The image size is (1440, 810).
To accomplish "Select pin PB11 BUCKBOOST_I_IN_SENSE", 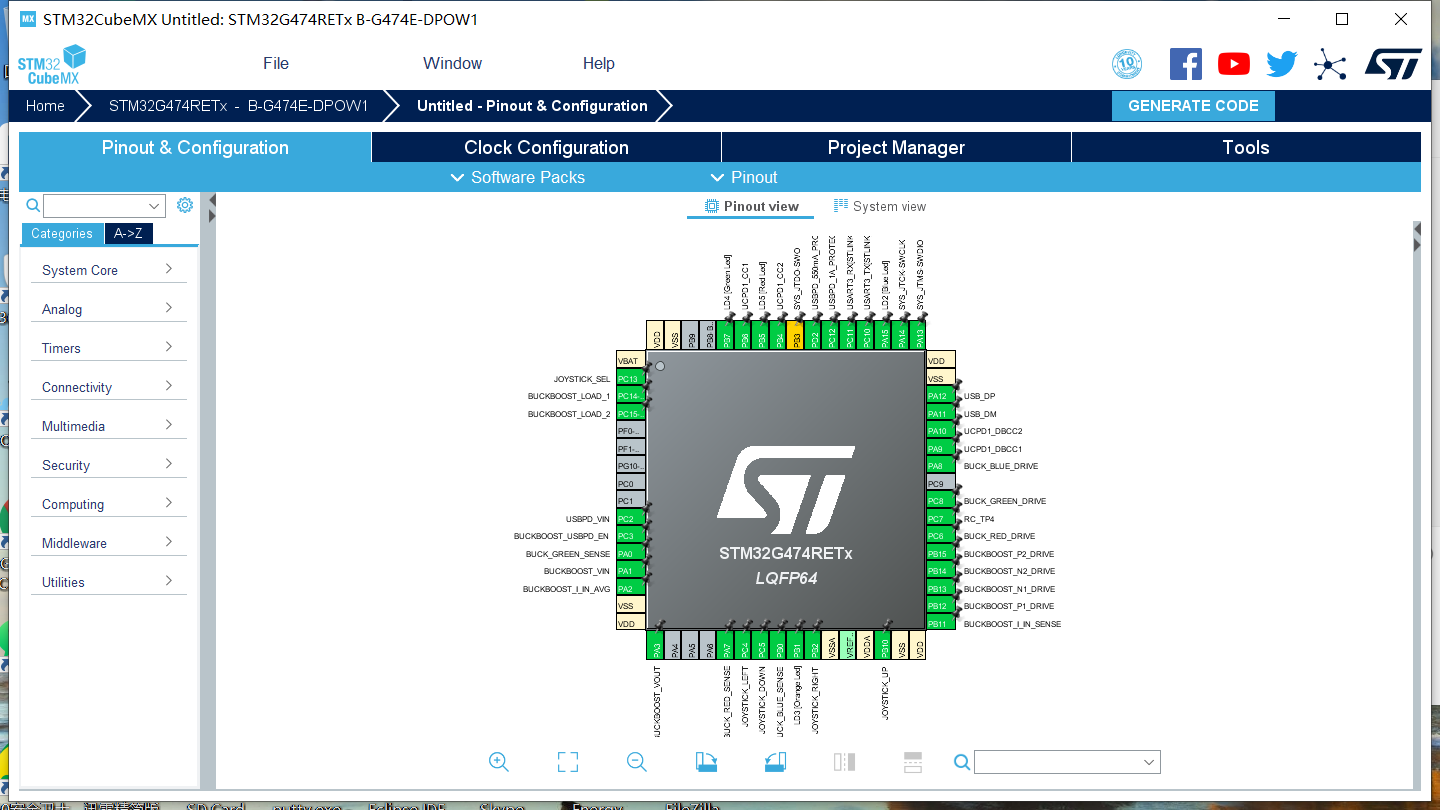I will (x=940, y=624).
